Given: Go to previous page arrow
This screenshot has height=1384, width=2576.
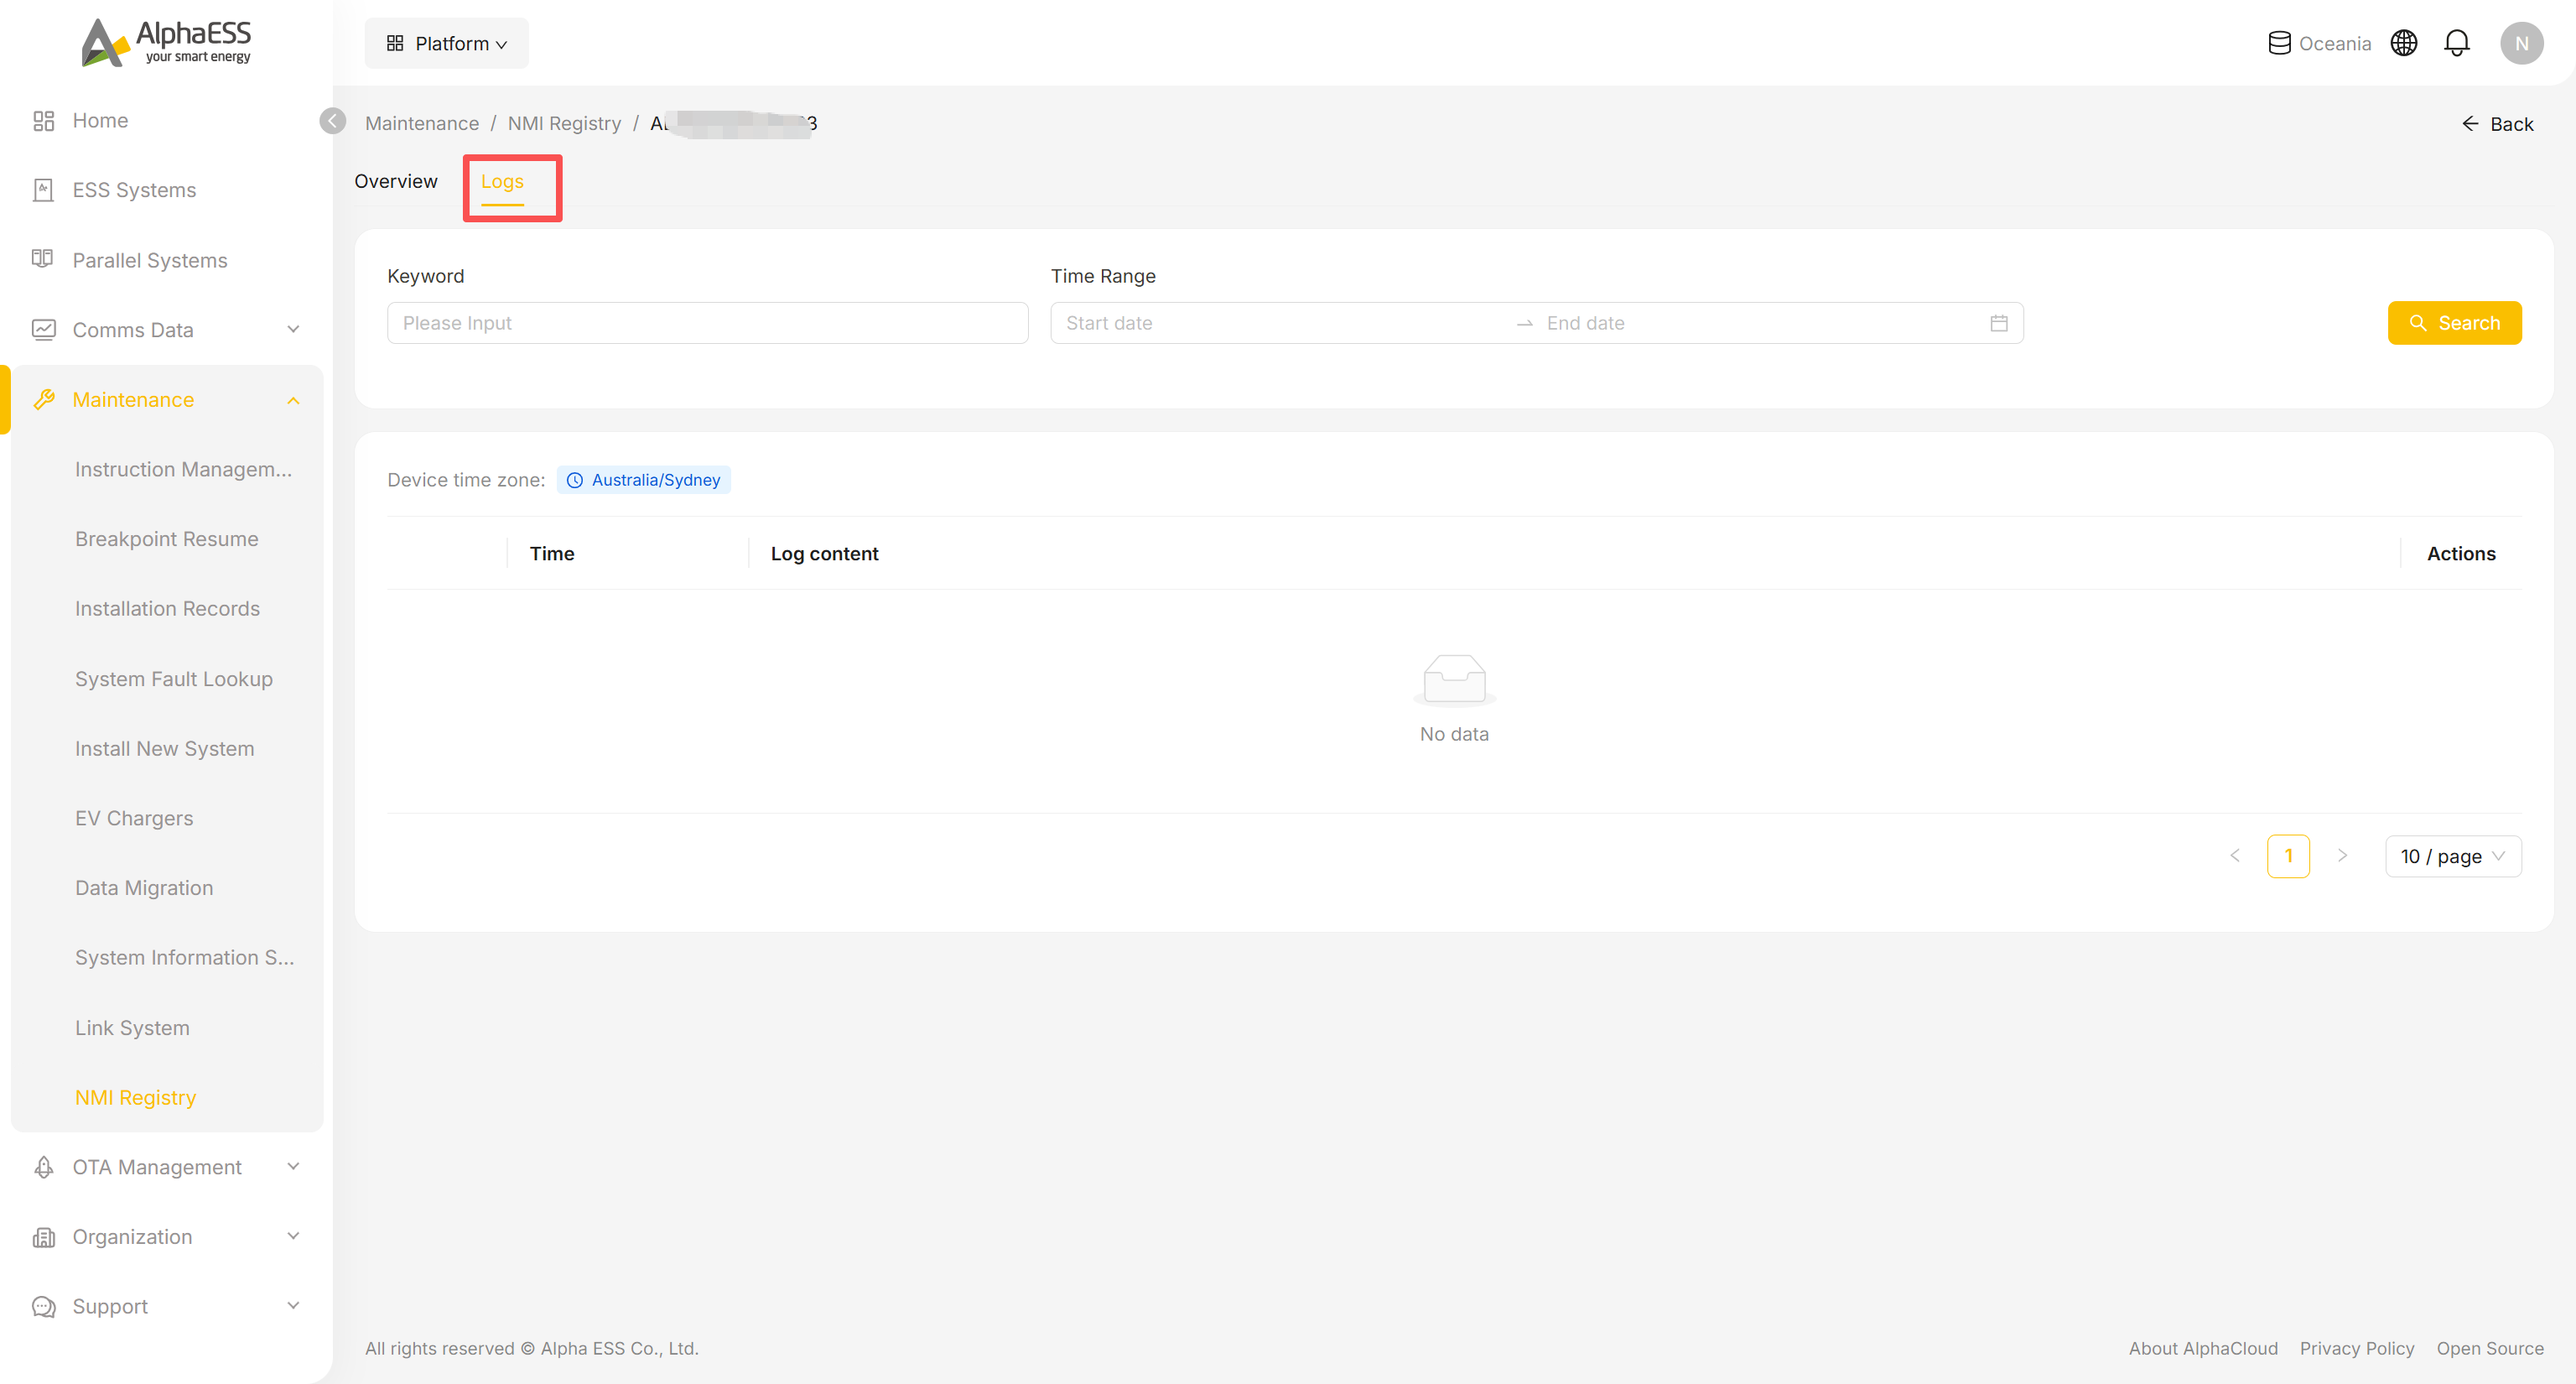Looking at the screenshot, I should click(2234, 856).
